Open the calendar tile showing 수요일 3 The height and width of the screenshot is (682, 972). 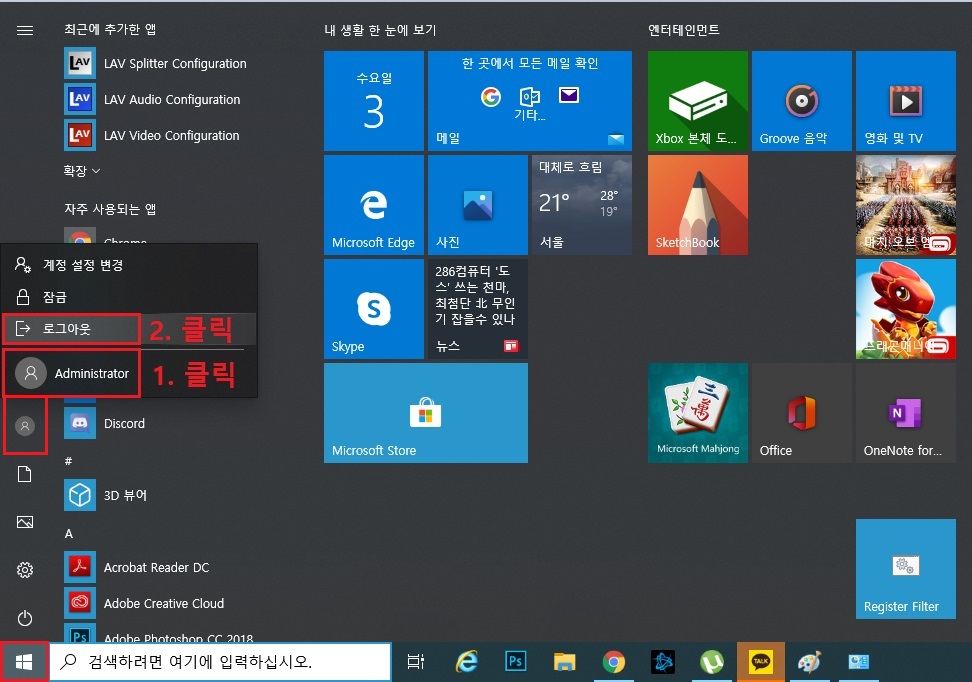(x=374, y=100)
